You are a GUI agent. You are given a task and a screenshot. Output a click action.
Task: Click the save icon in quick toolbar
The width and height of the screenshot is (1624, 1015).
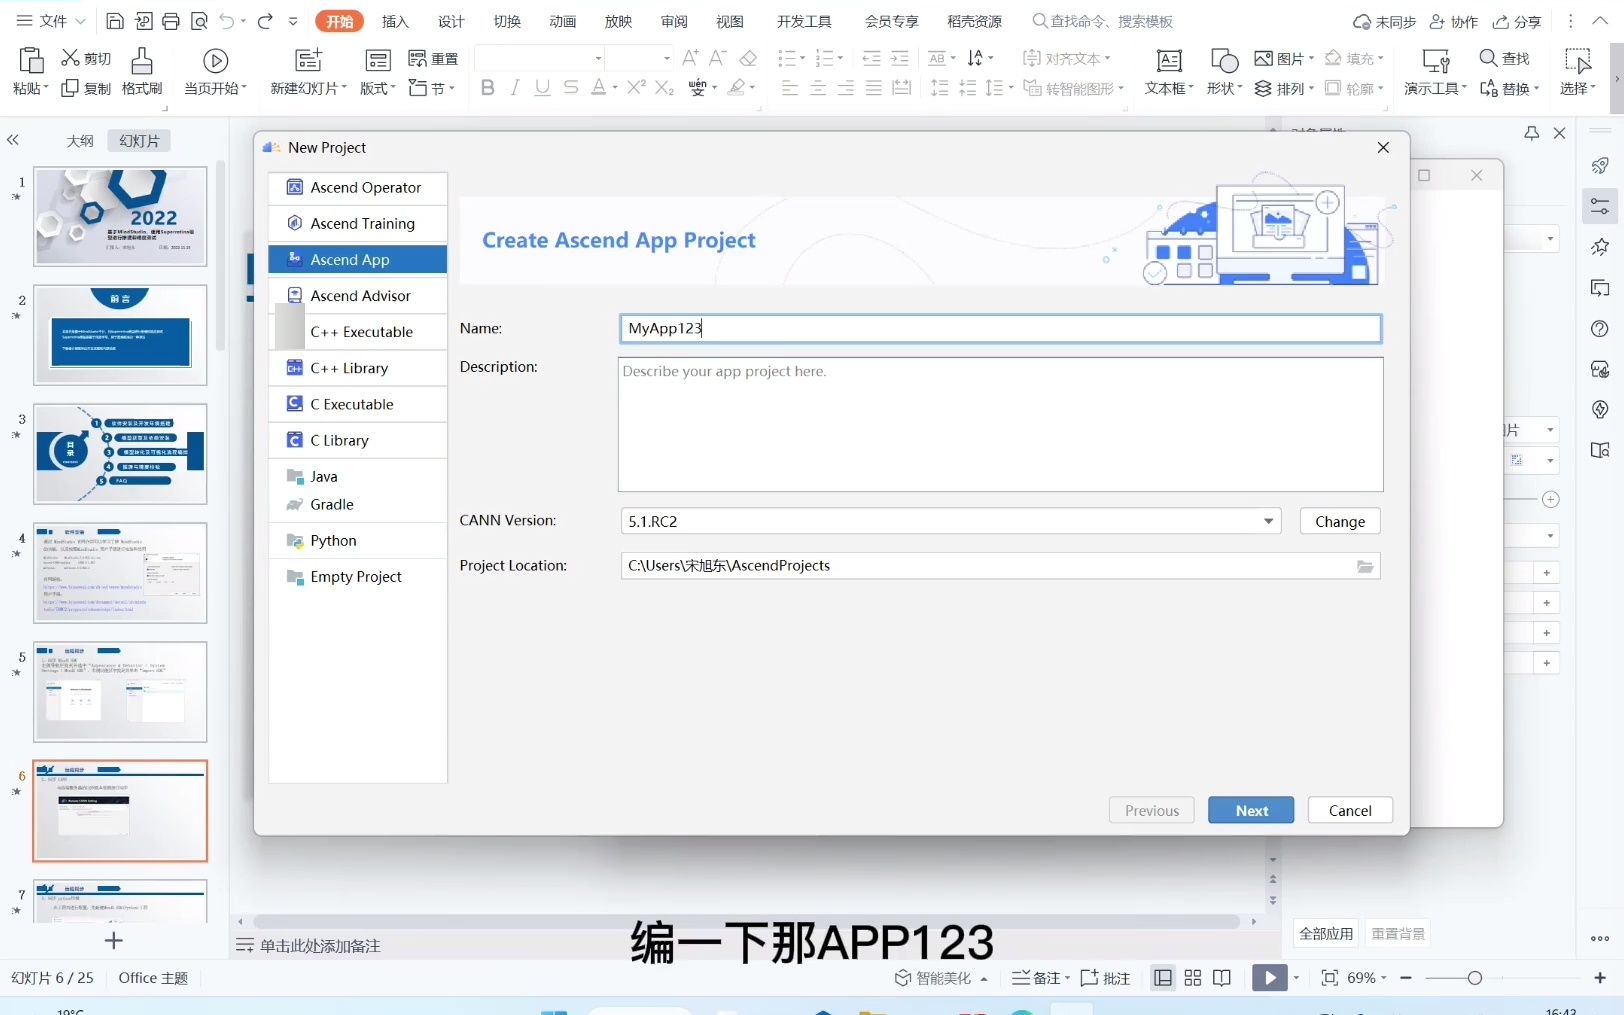click(115, 21)
